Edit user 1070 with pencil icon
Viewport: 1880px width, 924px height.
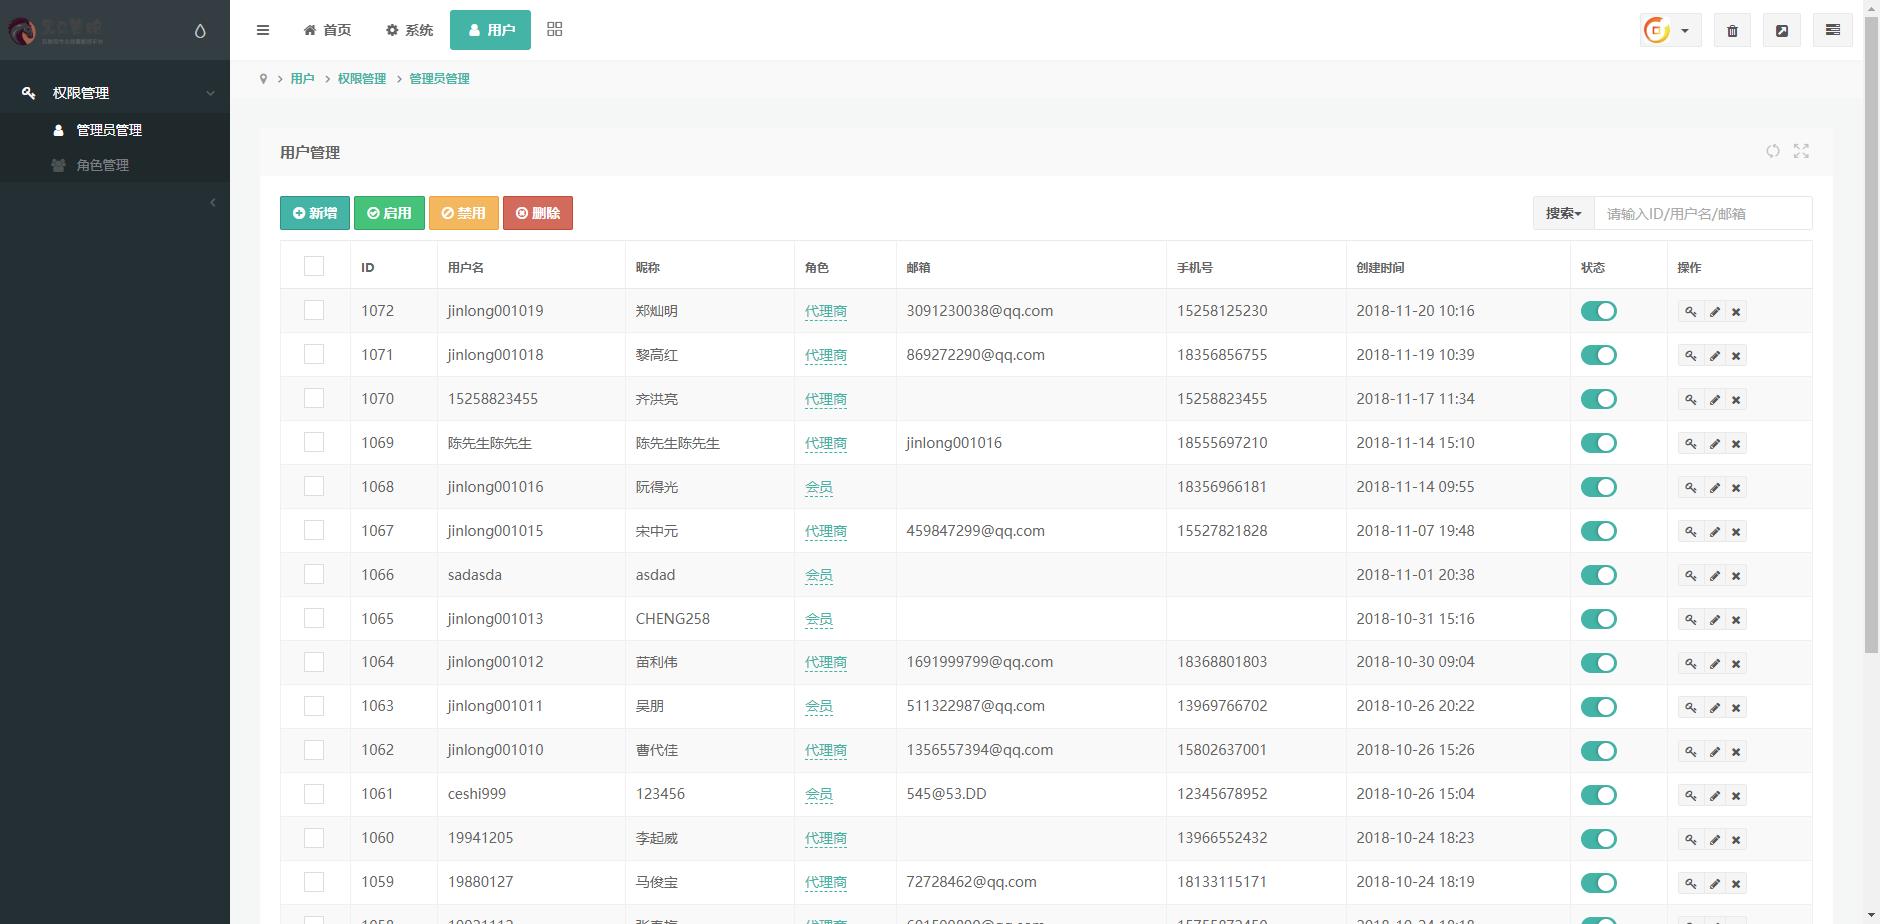pos(1714,400)
